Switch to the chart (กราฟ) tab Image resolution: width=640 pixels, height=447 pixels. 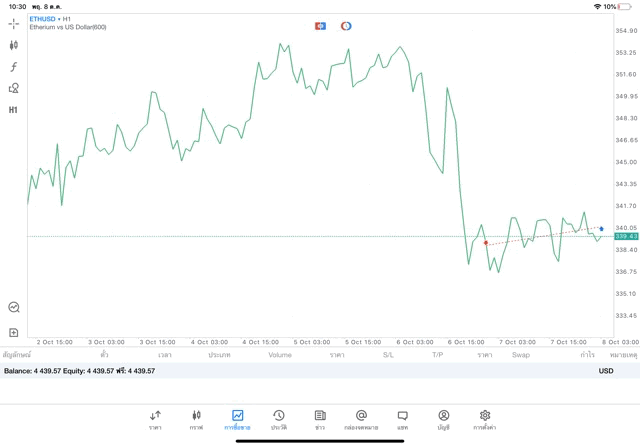click(196, 419)
